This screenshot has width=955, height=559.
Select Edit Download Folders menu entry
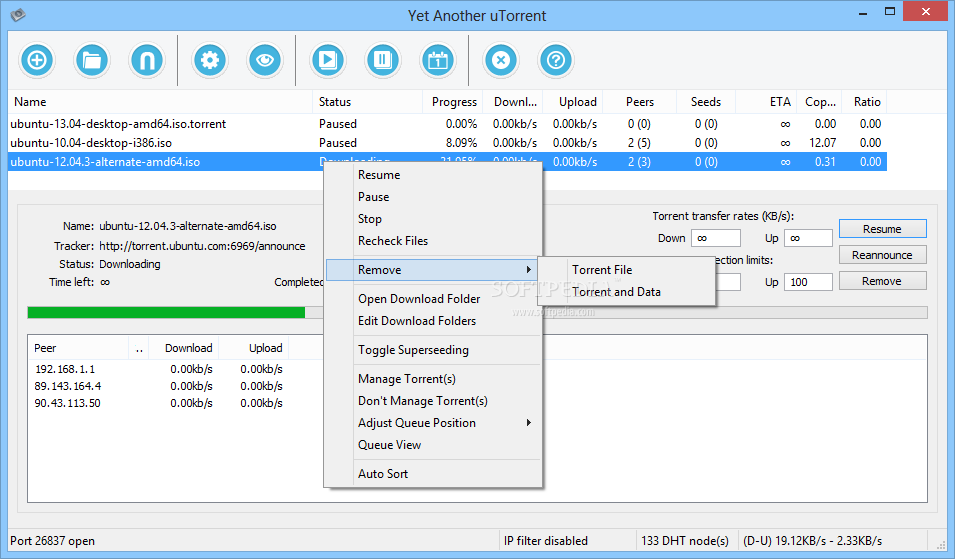tap(433, 321)
